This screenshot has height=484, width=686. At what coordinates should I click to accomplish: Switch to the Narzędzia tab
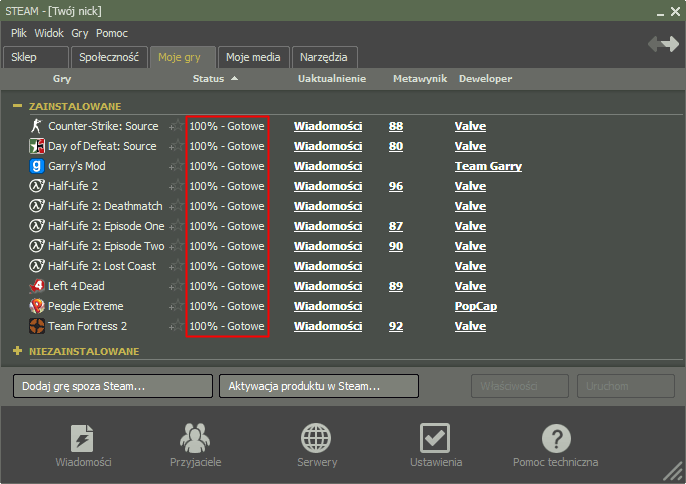pos(324,57)
